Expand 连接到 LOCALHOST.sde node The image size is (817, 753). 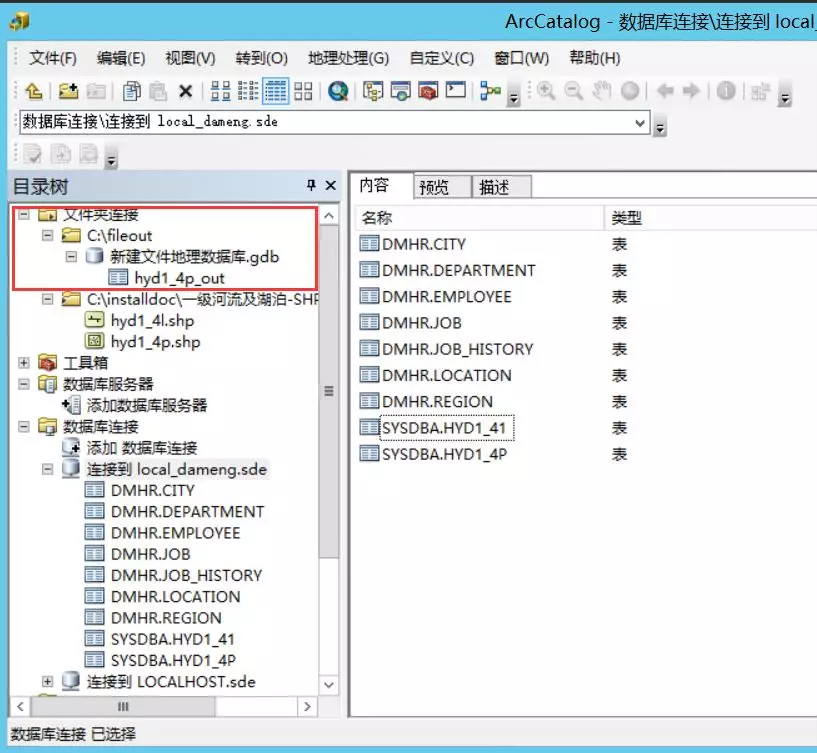47,681
